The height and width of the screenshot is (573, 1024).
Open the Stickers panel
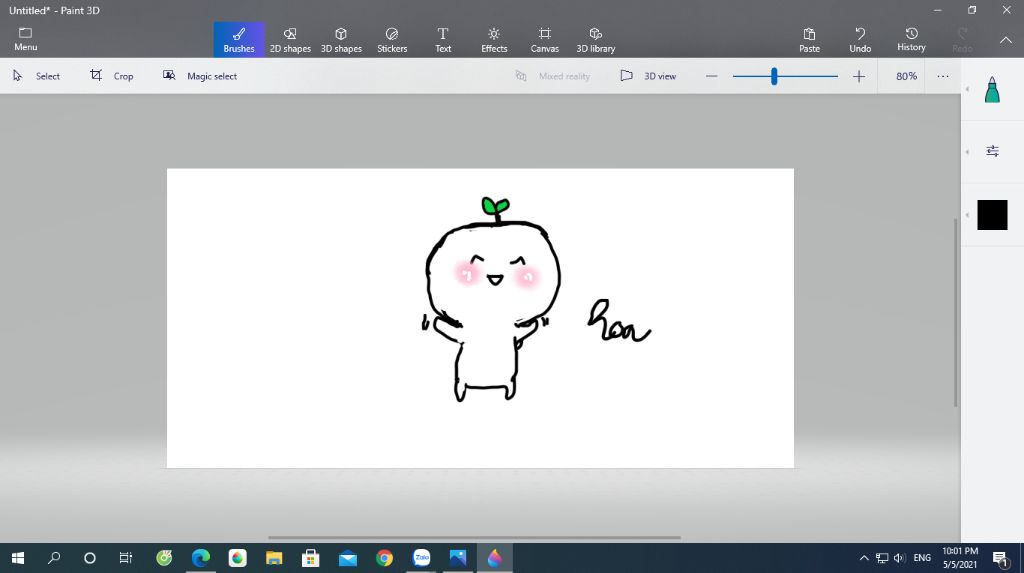392,40
